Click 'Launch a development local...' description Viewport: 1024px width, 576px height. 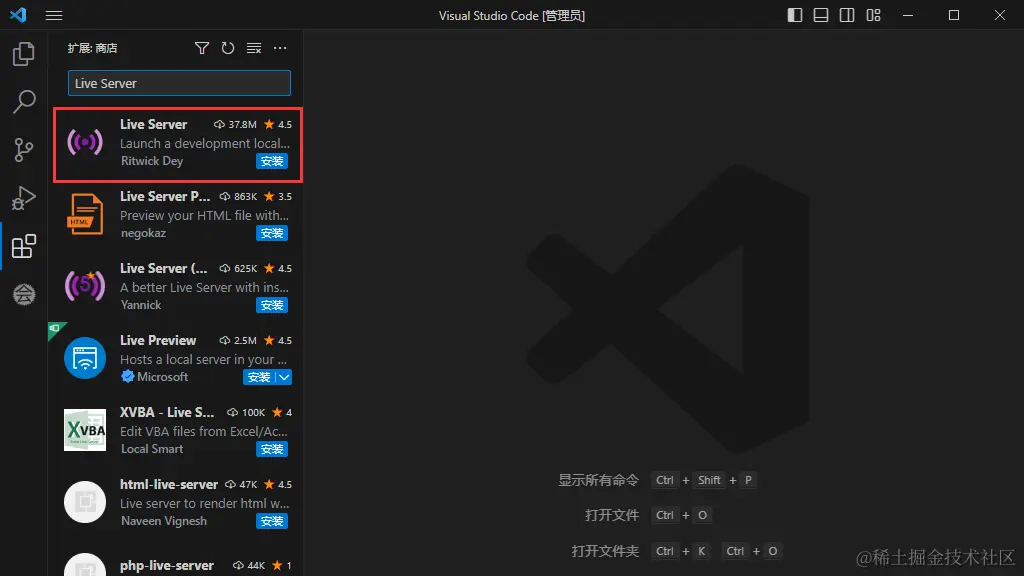(x=205, y=144)
